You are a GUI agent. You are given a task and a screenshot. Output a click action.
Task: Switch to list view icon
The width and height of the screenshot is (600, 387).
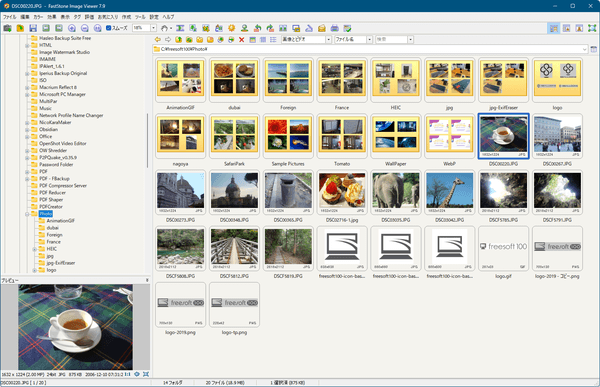(273, 39)
